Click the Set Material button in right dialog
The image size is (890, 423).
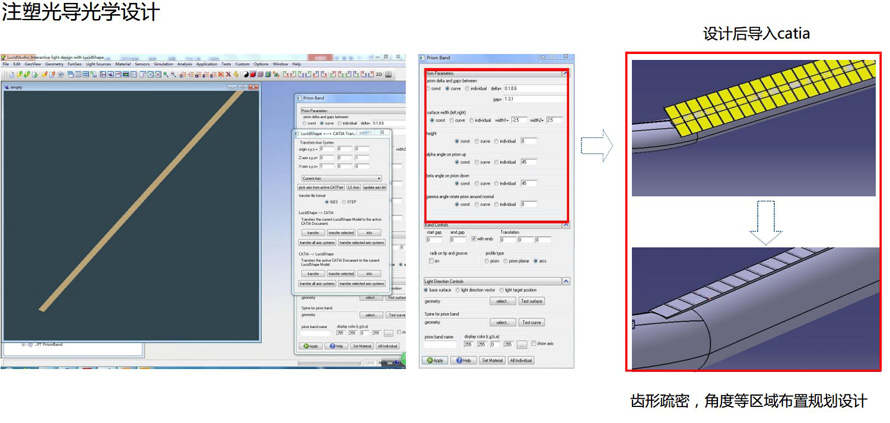[491, 360]
